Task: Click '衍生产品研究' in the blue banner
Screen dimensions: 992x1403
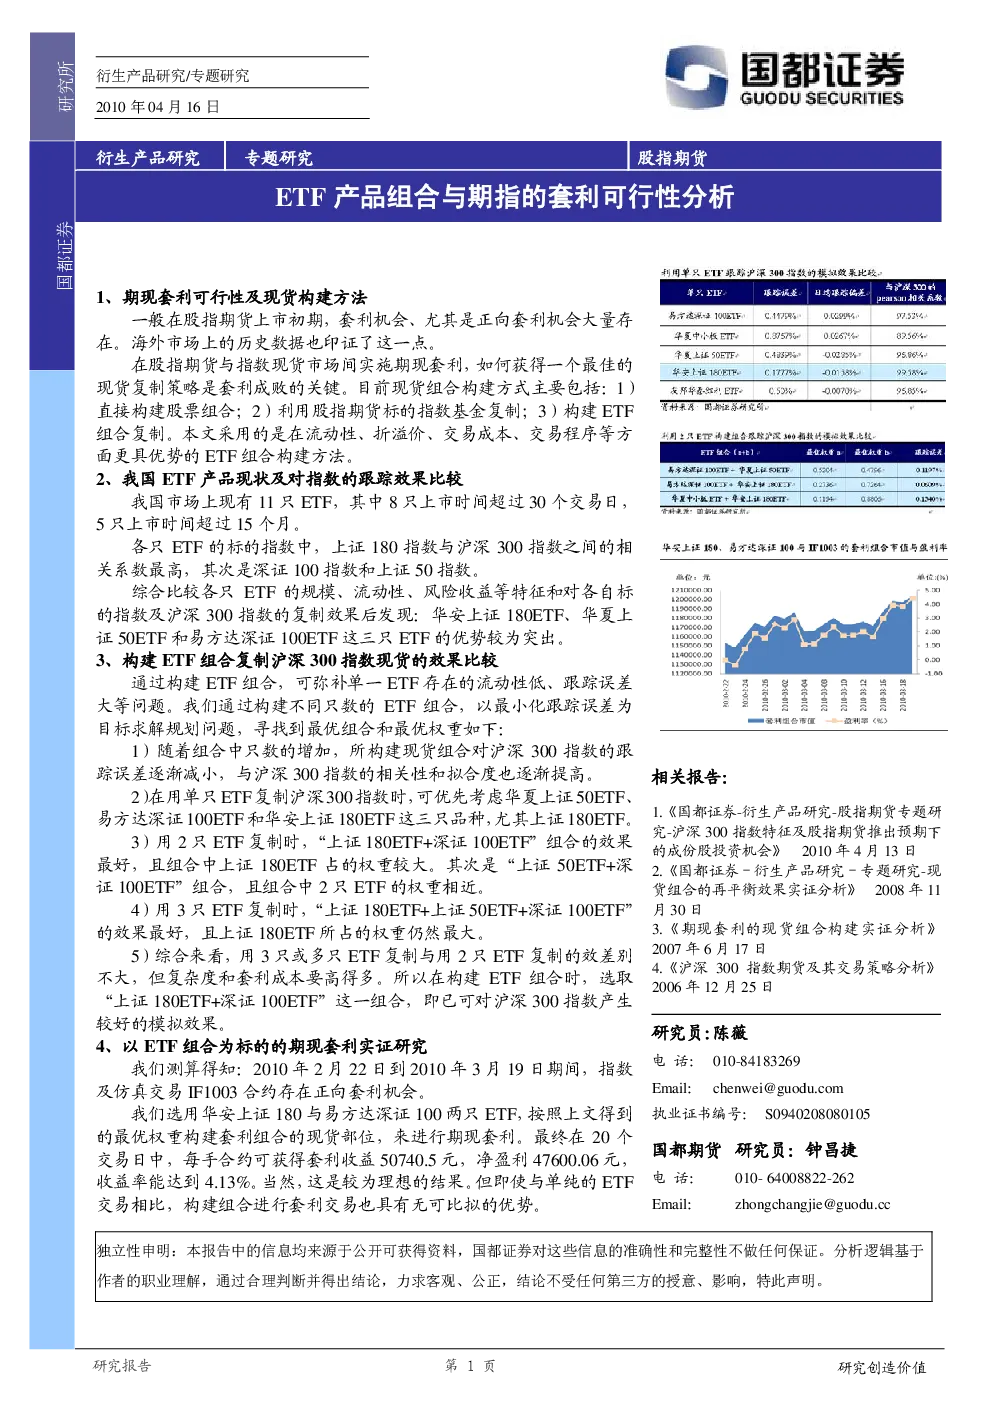Action: pos(148,158)
